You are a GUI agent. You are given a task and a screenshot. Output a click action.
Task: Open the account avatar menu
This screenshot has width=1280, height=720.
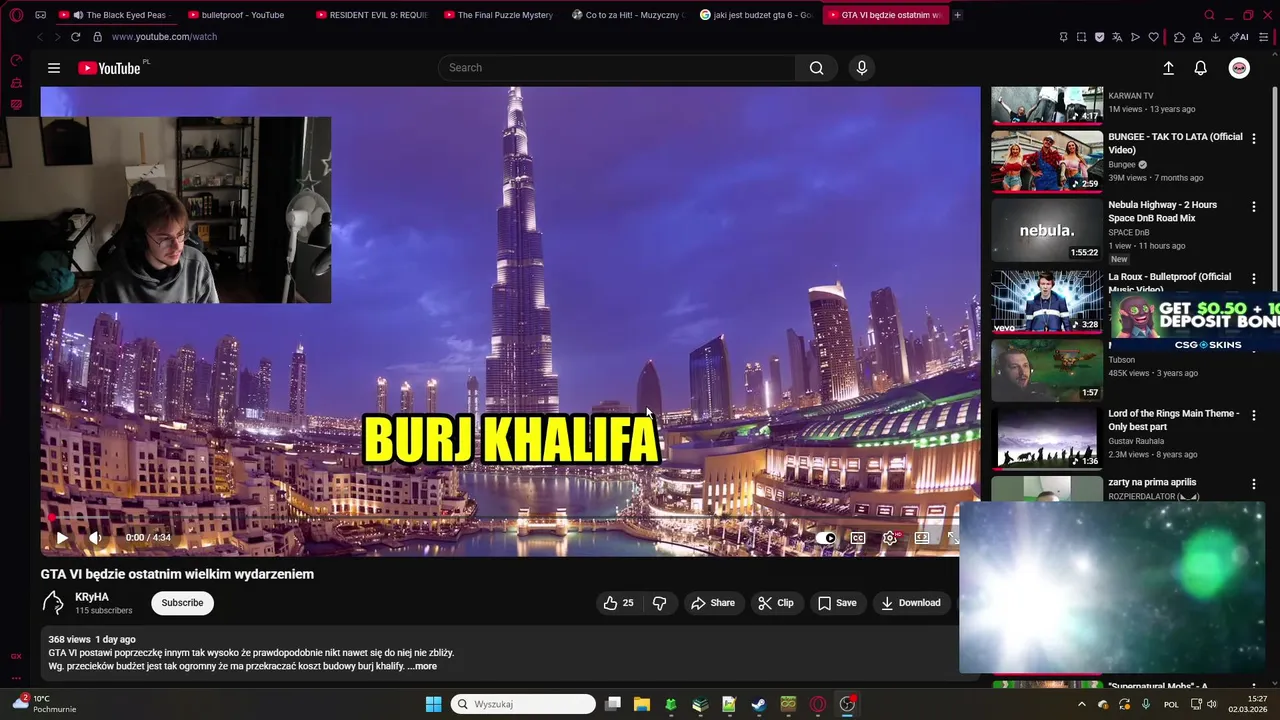pyautogui.click(x=1239, y=68)
